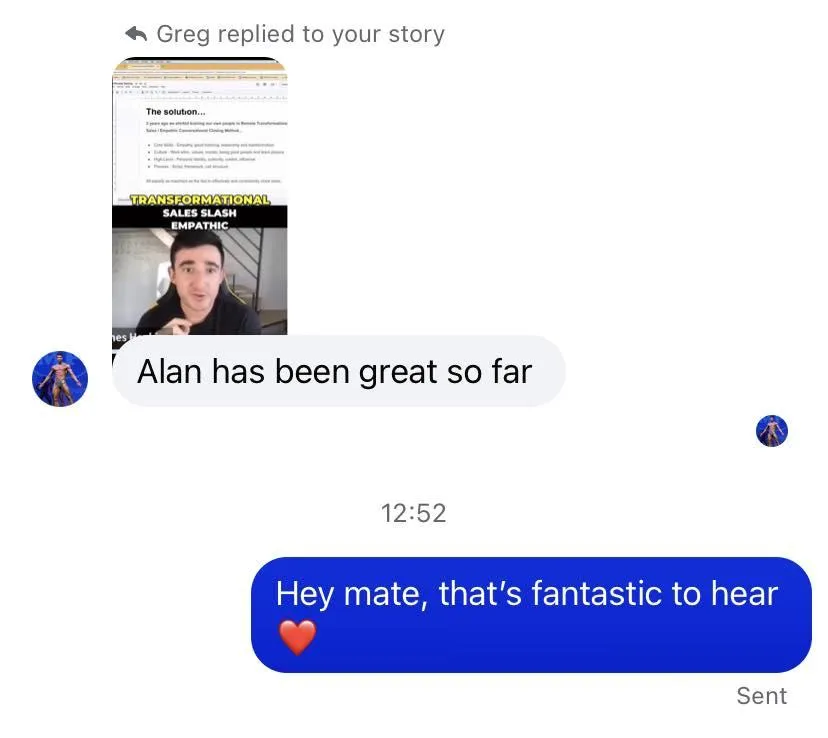The image size is (828, 738).
Task: Click "Greg replied to your story" text
Action: (x=300, y=34)
